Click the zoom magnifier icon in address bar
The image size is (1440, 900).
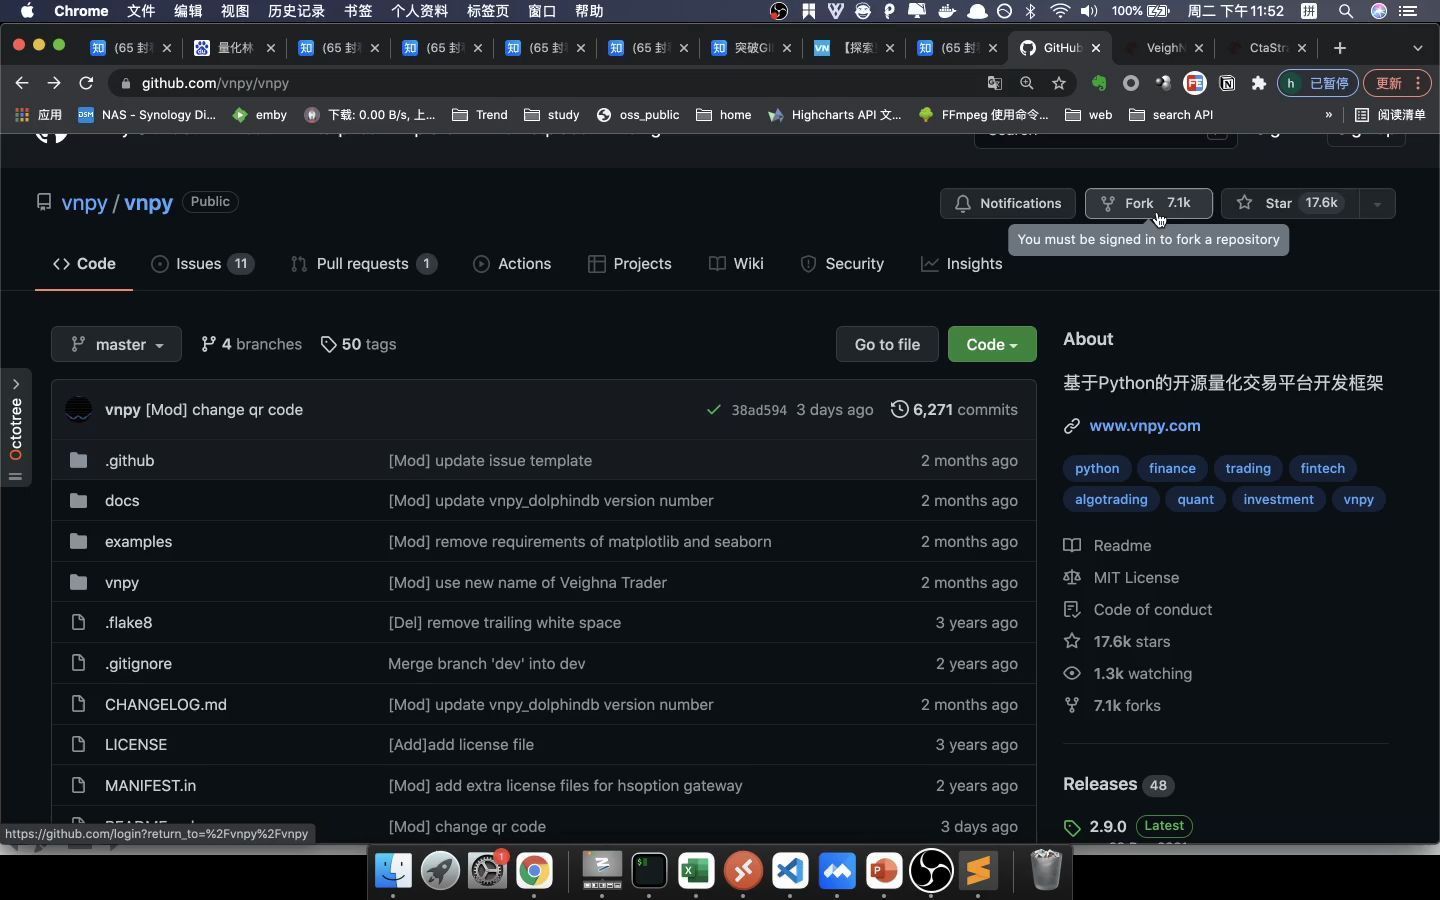click(1027, 83)
